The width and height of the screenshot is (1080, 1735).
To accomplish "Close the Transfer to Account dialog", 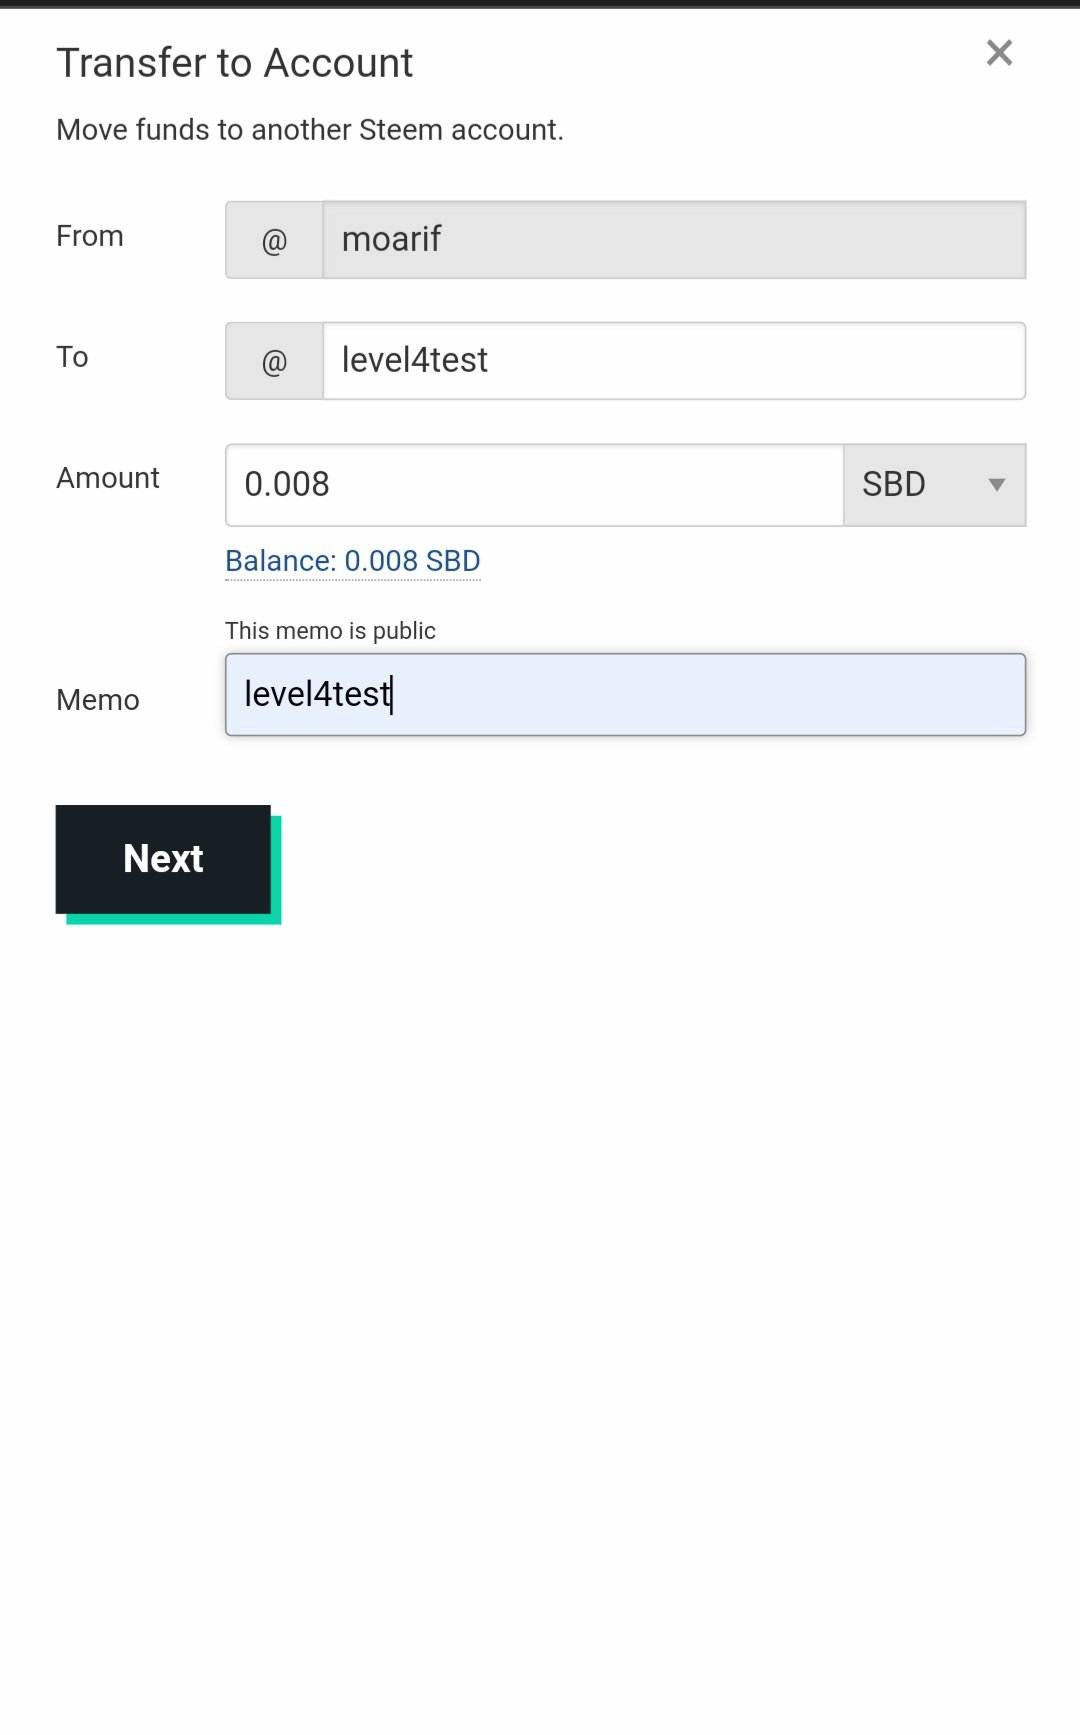I will click(x=999, y=53).
